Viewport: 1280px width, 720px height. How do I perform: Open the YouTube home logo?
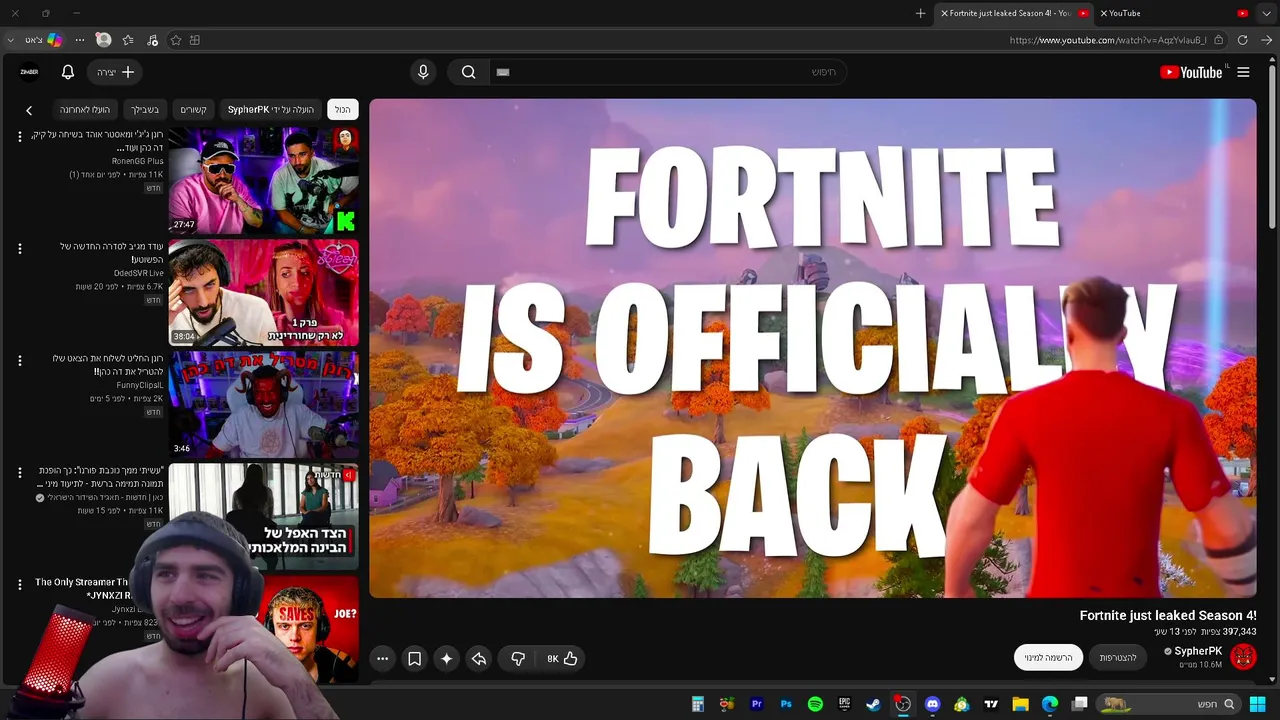click(1191, 72)
